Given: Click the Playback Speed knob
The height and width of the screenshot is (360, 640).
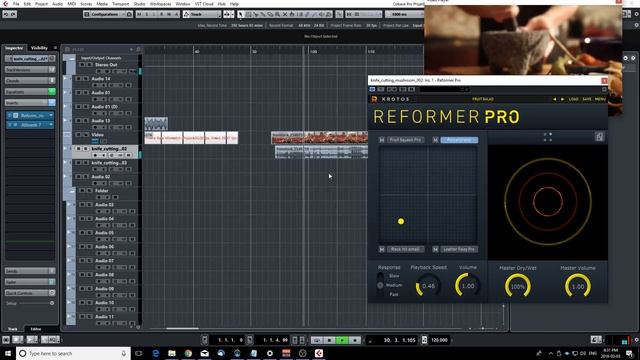Looking at the screenshot, I should coord(428,286).
